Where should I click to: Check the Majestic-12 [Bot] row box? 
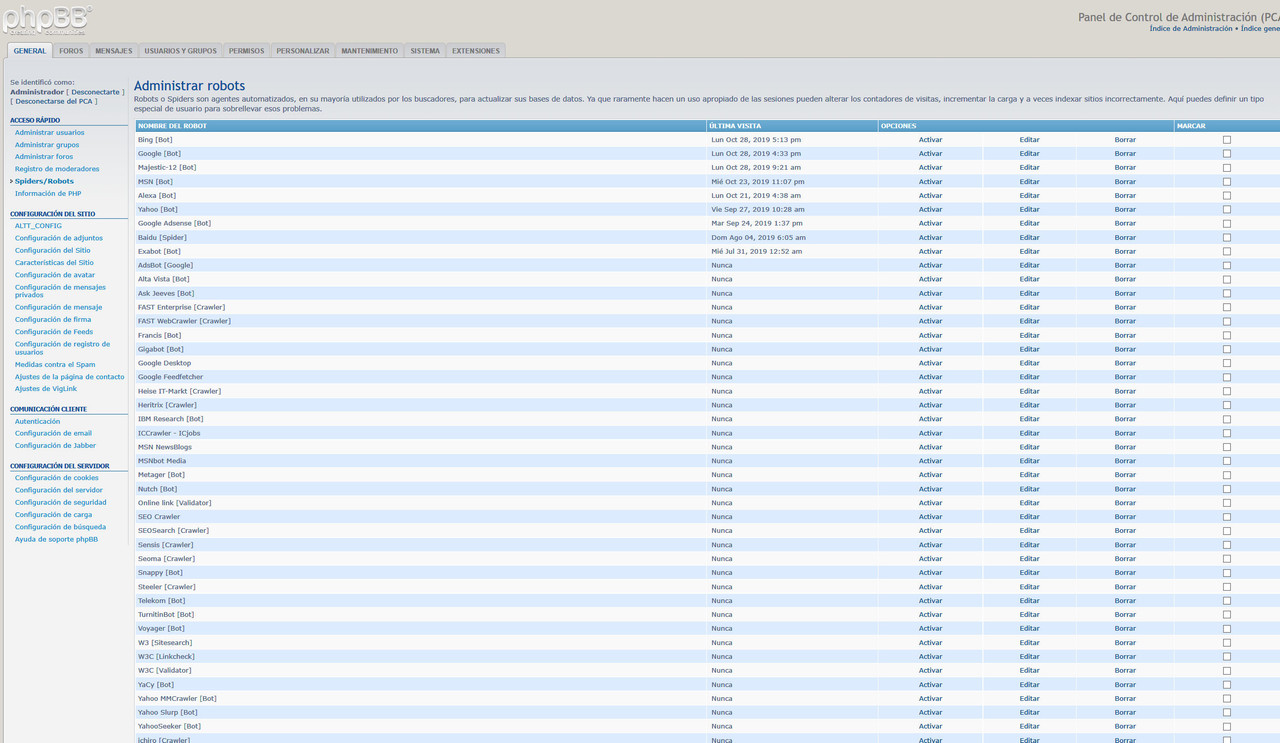click(1227, 168)
